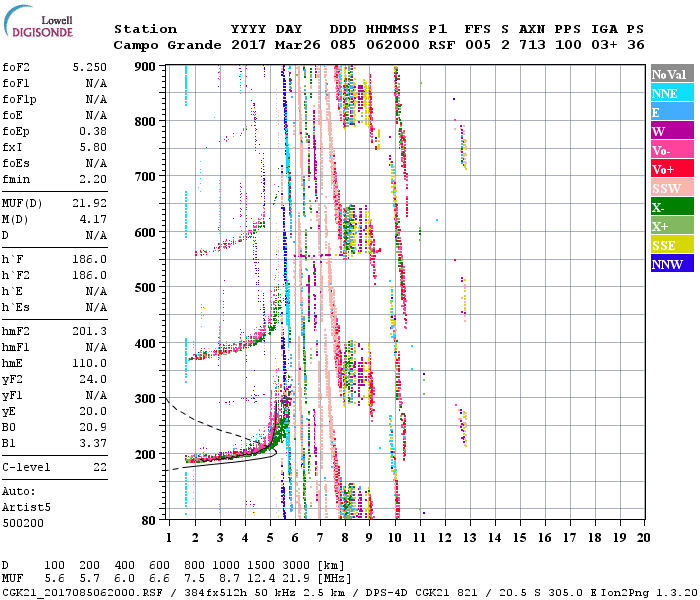Image resolution: width=700 pixels, height=600 pixels.
Task: Click the 20 MHz frequency axis tick
Action: click(642, 538)
